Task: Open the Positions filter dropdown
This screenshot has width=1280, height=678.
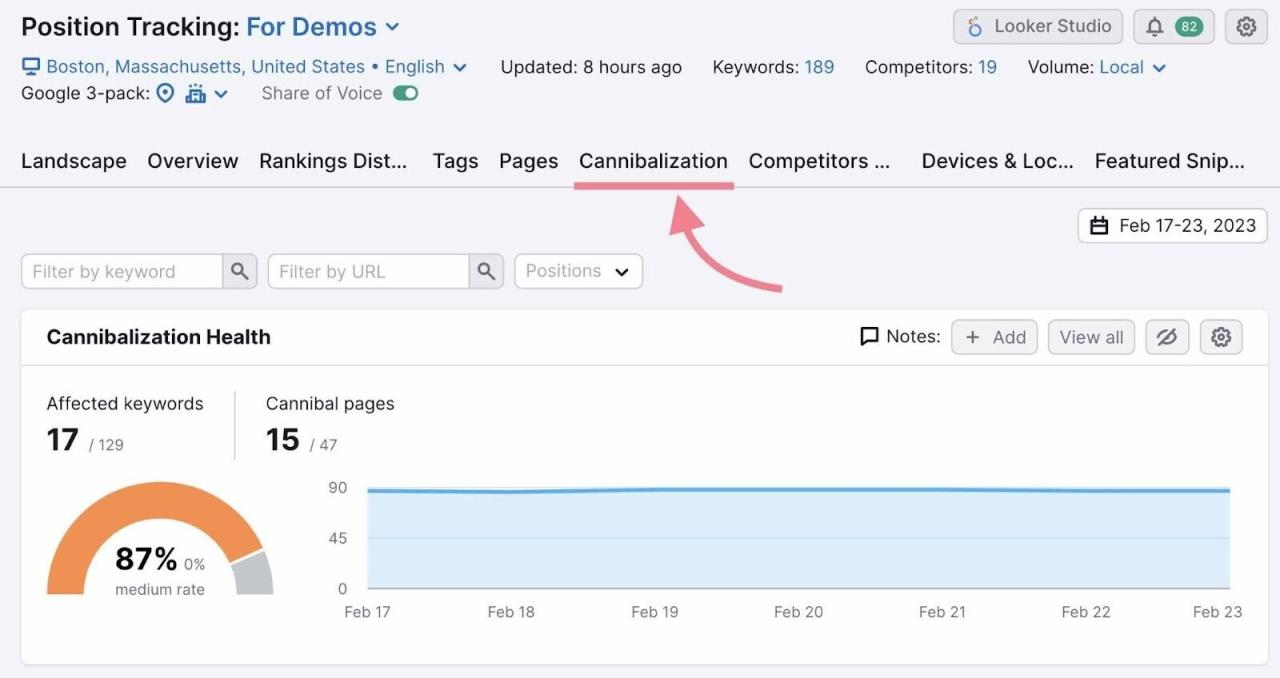Action: tap(578, 271)
